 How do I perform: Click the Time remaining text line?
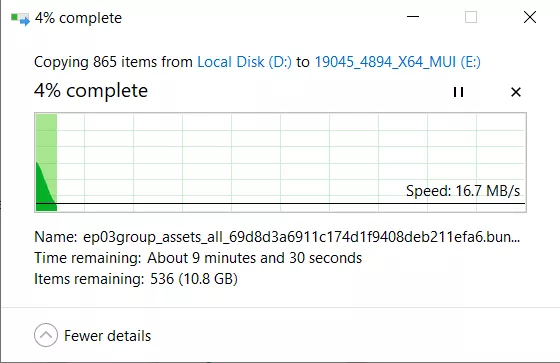coord(198,258)
